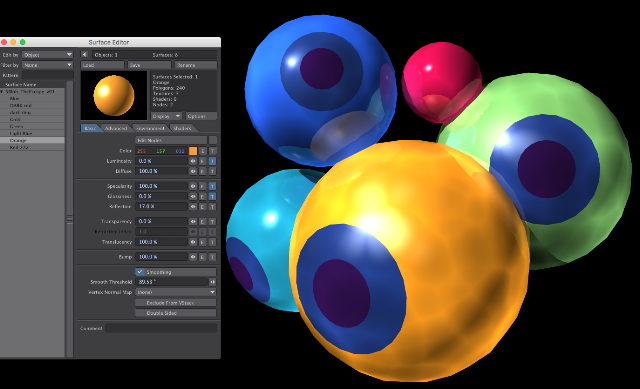Disable the Smoothing checkbox
This screenshot has width=640, height=389.
(x=140, y=272)
